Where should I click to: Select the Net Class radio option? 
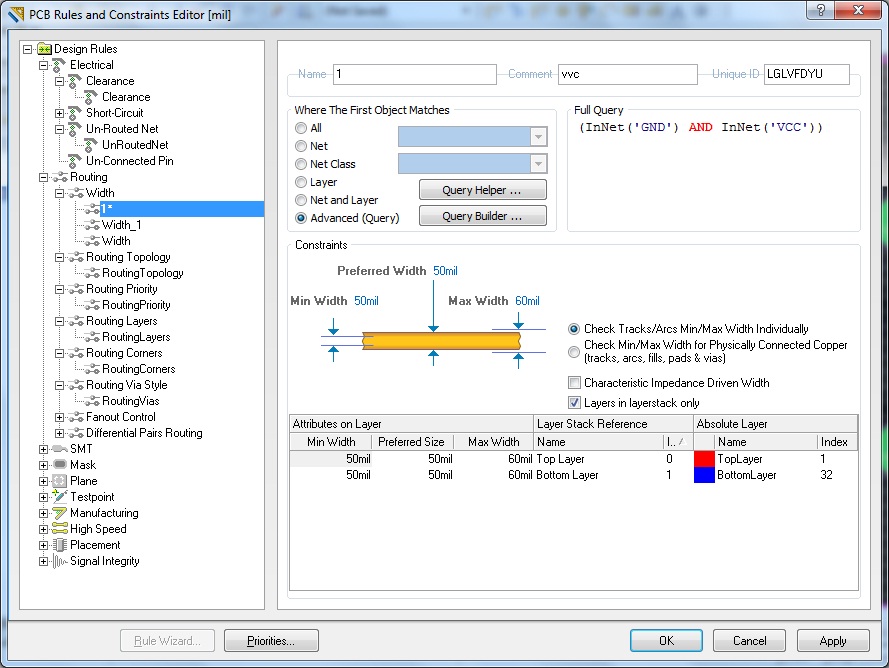point(301,164)
